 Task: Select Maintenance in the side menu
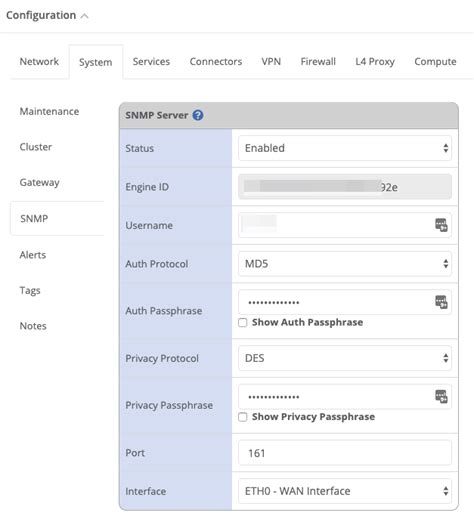(49, 111)
